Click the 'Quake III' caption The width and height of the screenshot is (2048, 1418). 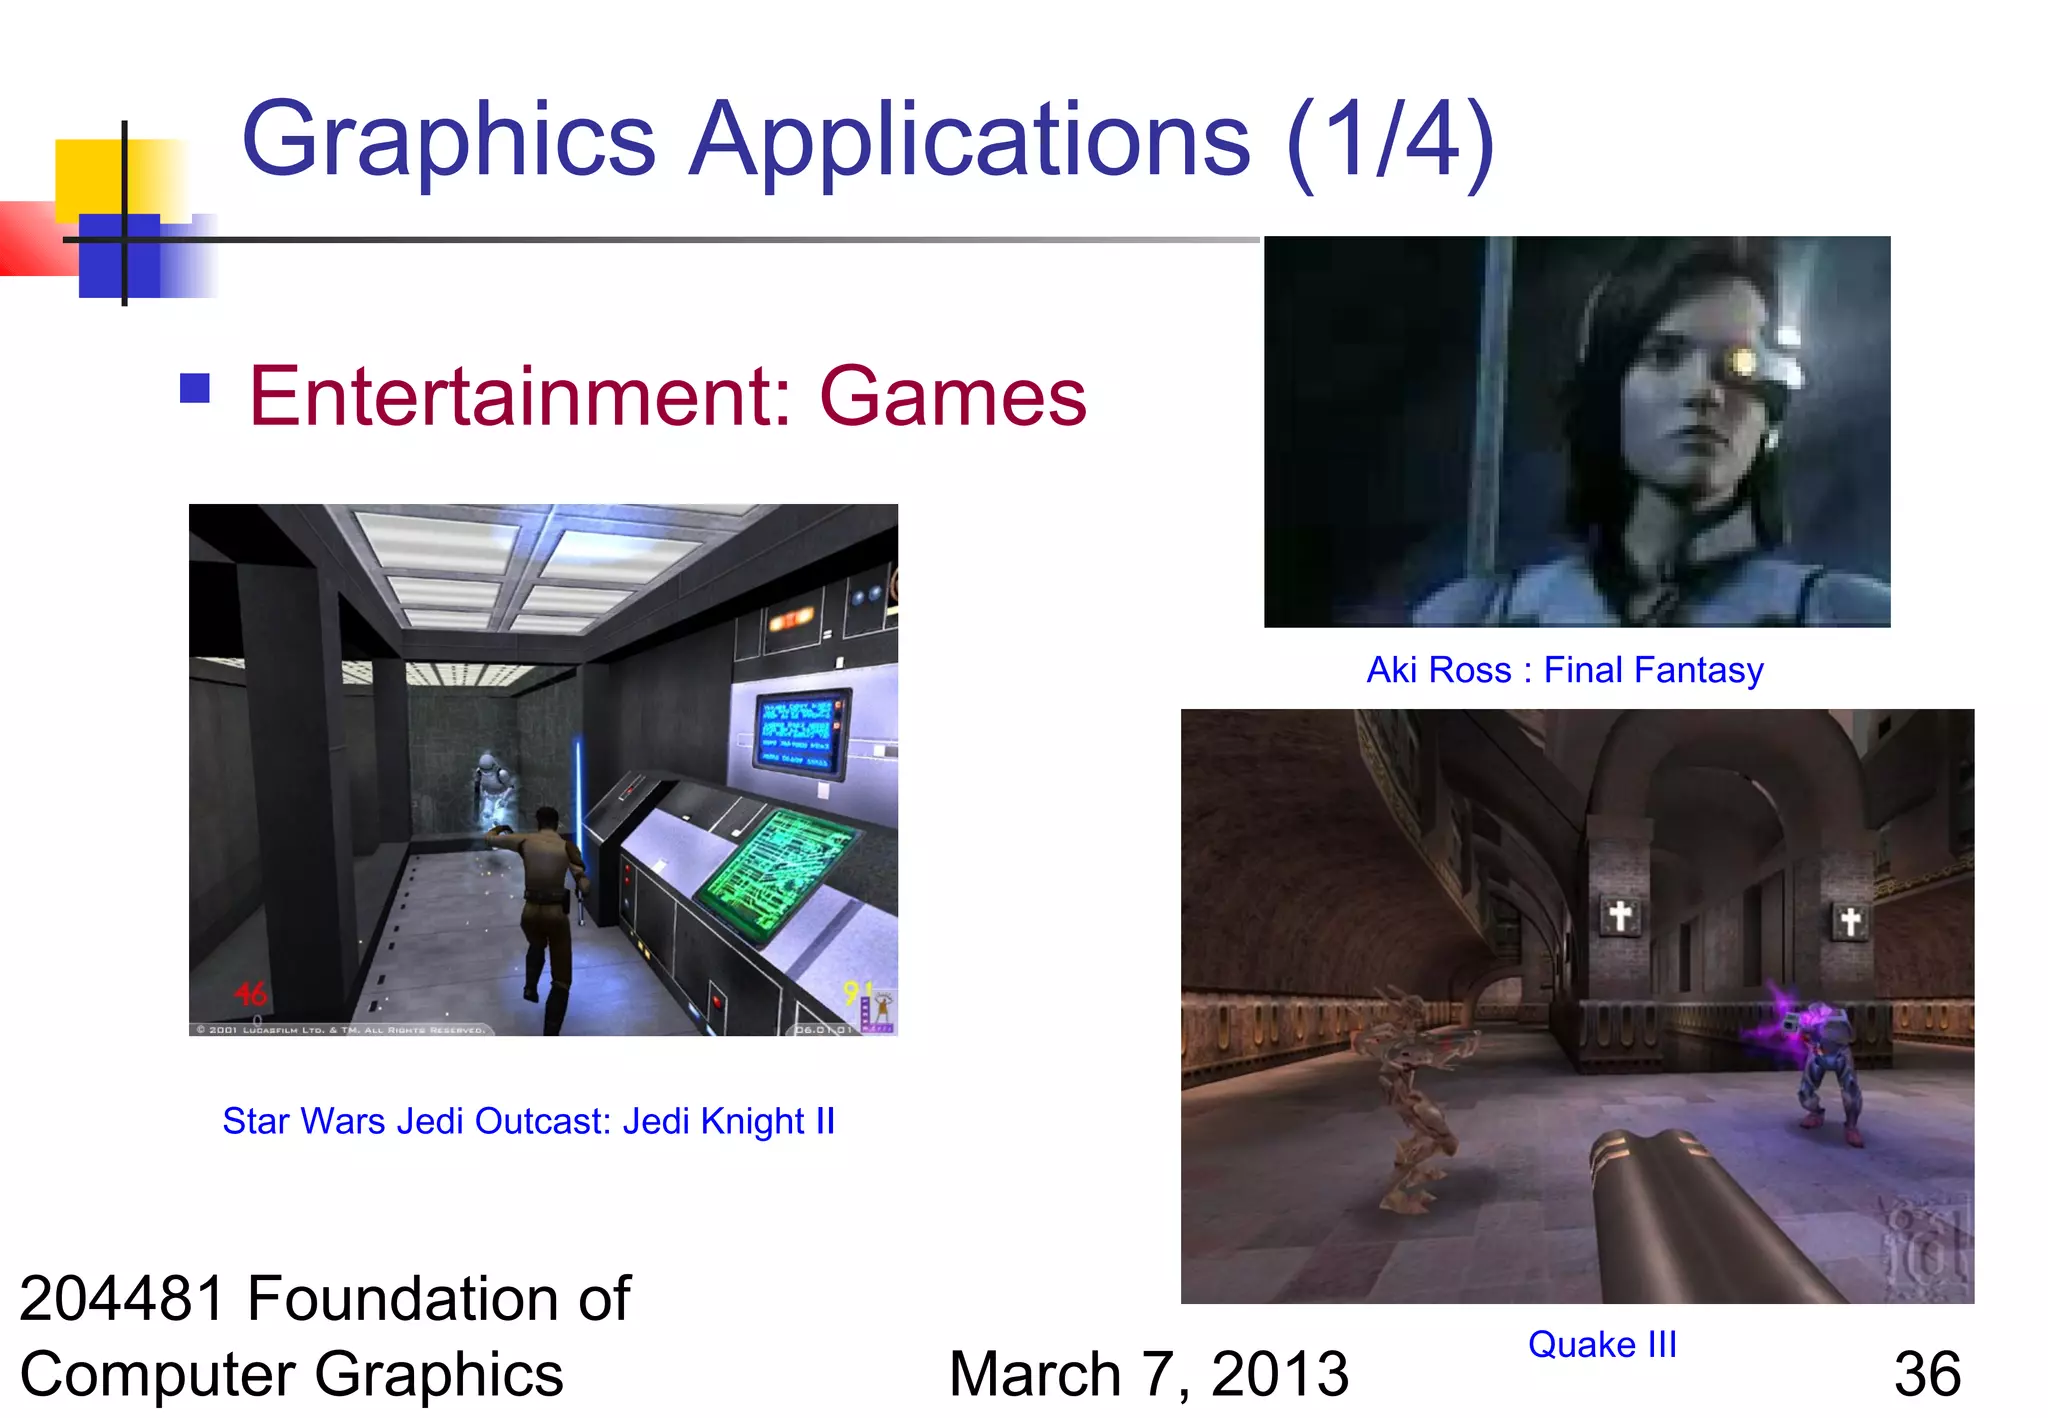tap(1602, 1344)
